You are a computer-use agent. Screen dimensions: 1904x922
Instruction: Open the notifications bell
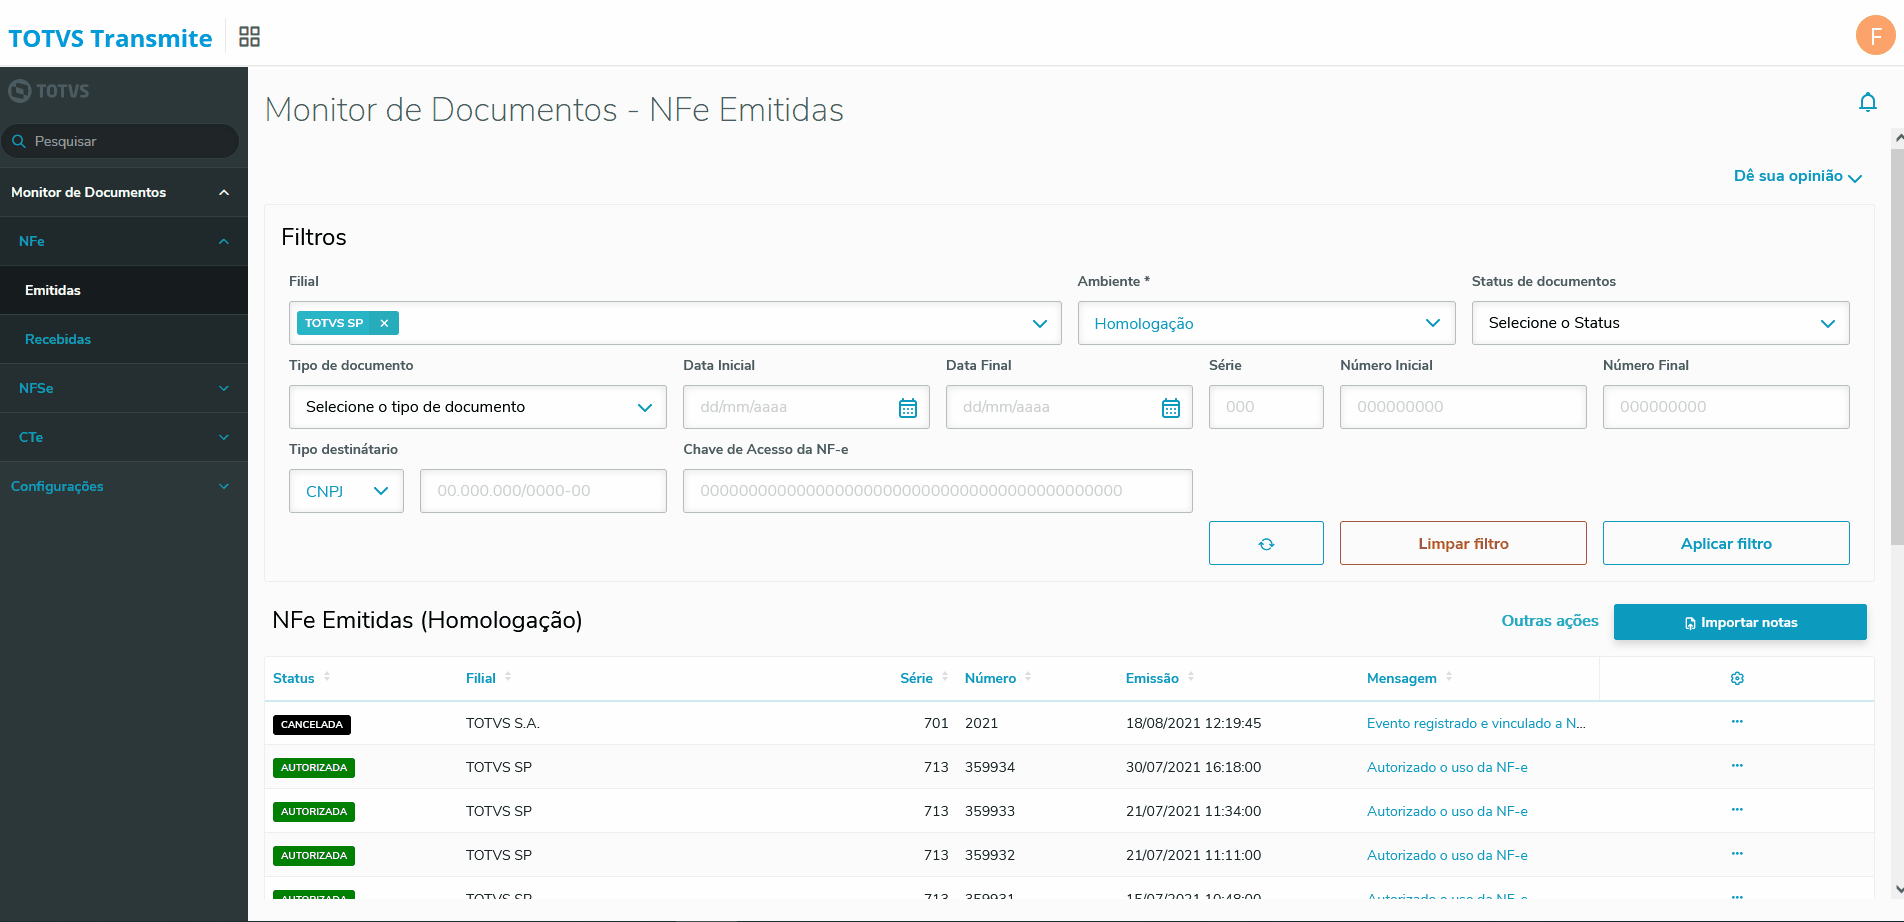tap(1867, 102)
